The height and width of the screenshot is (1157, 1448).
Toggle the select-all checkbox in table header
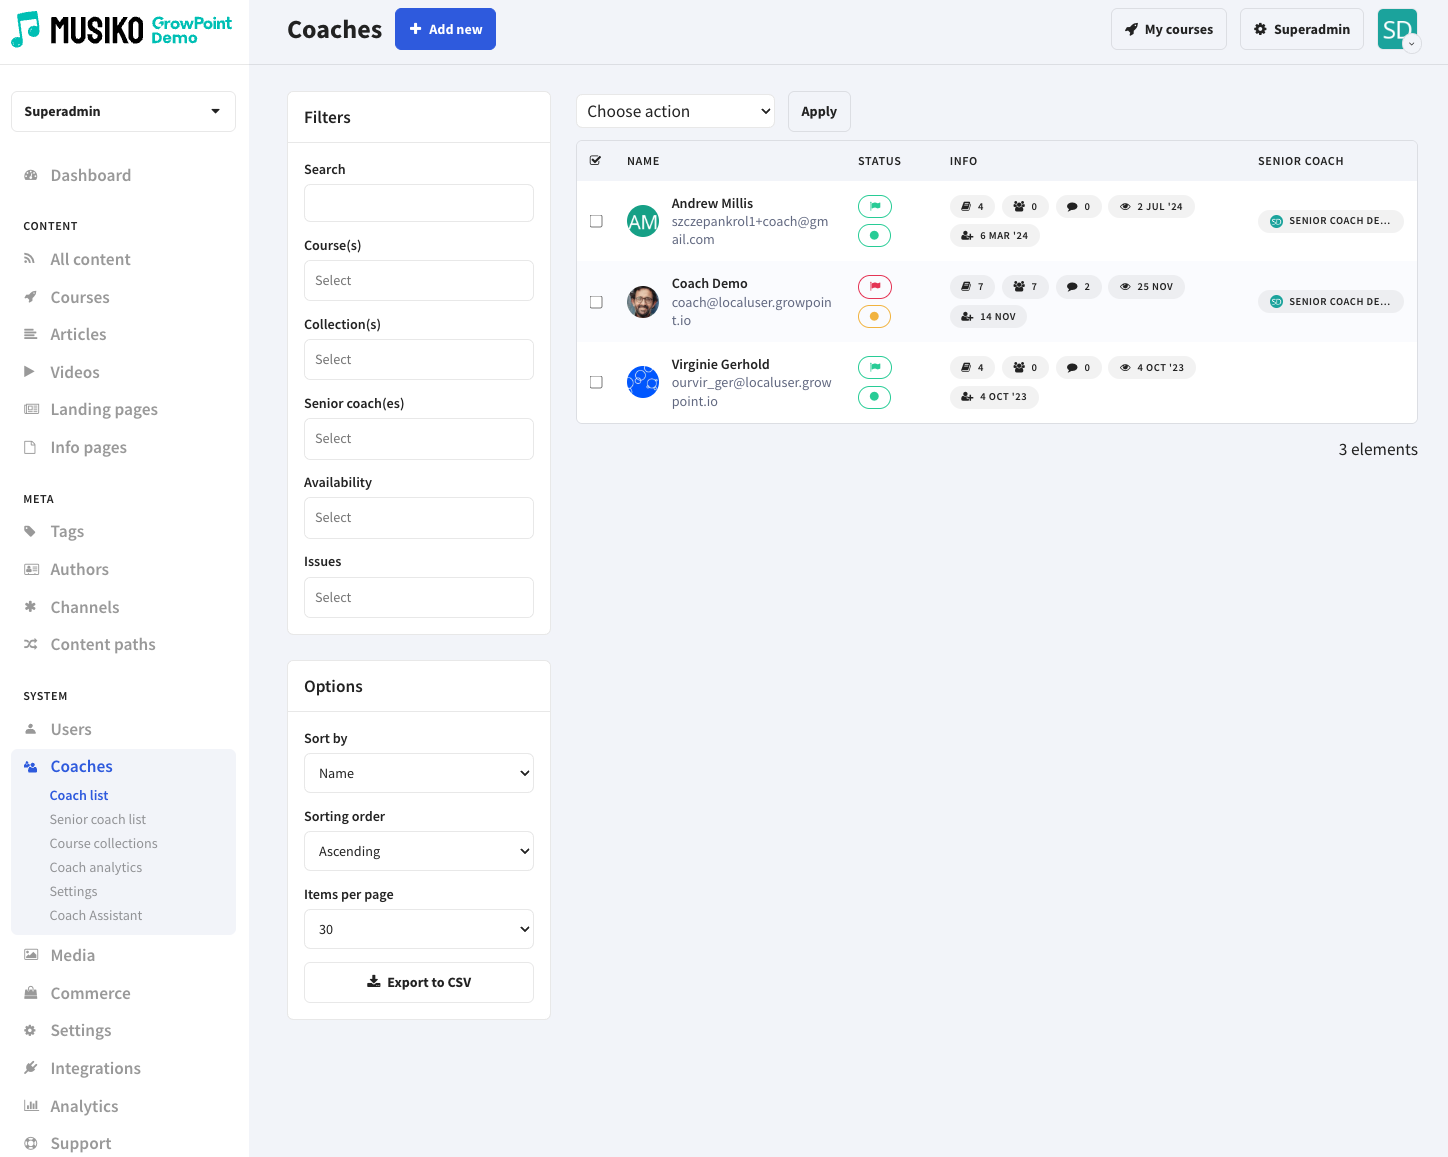pos(596,161)
